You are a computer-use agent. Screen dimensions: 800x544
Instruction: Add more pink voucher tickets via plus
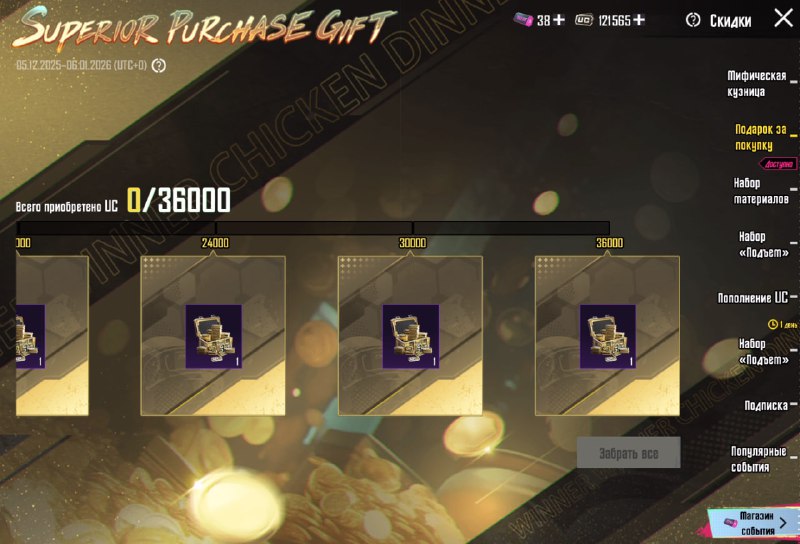pos(559,20)
